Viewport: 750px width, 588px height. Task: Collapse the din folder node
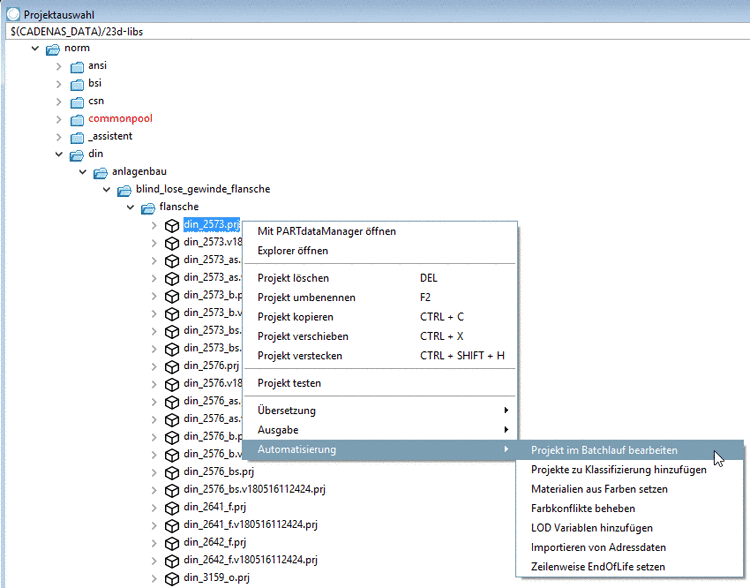[x=59, y=154]
